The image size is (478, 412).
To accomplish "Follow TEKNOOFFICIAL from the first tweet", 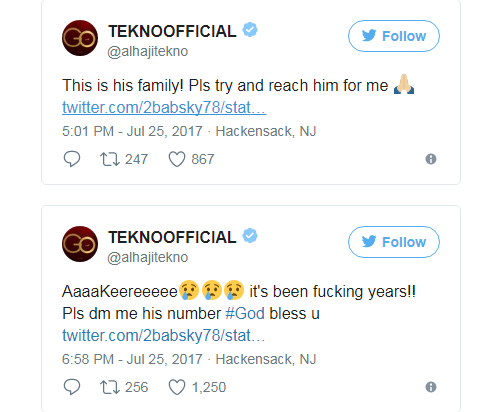I will 394,36.
